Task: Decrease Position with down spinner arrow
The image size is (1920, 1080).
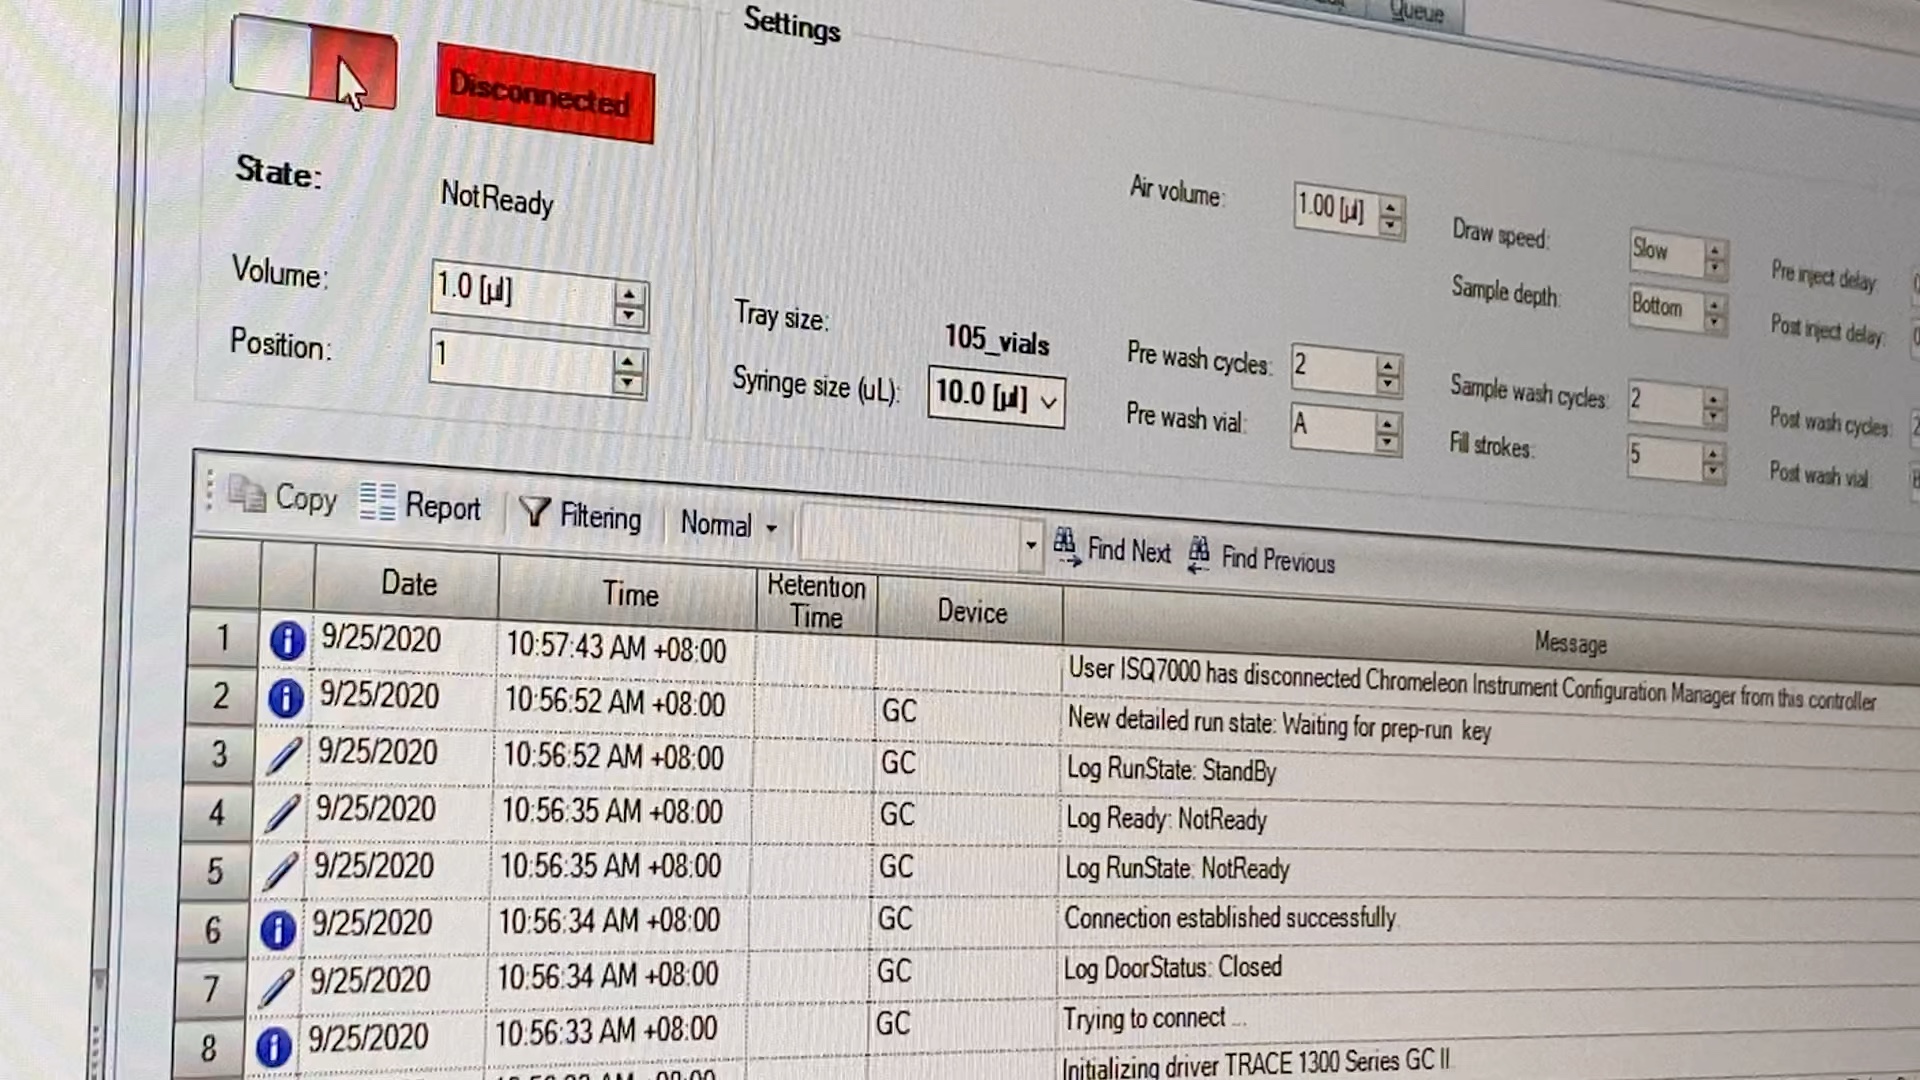Action: (x=628, y=385)
